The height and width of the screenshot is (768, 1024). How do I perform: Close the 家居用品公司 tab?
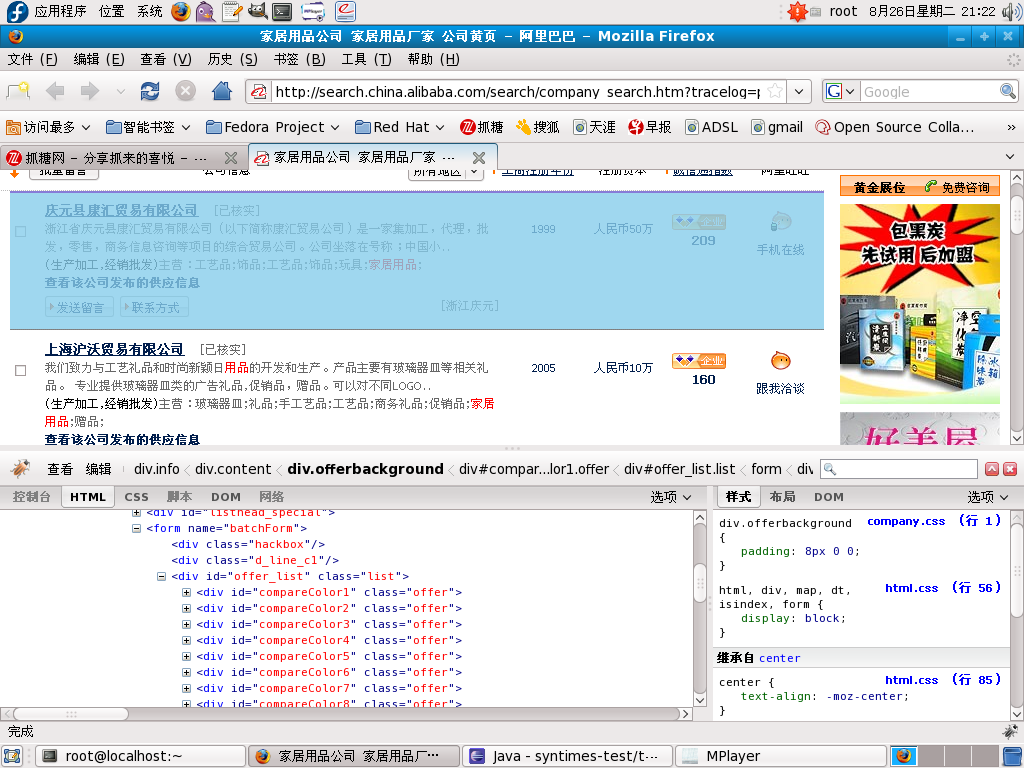(479, 158)
